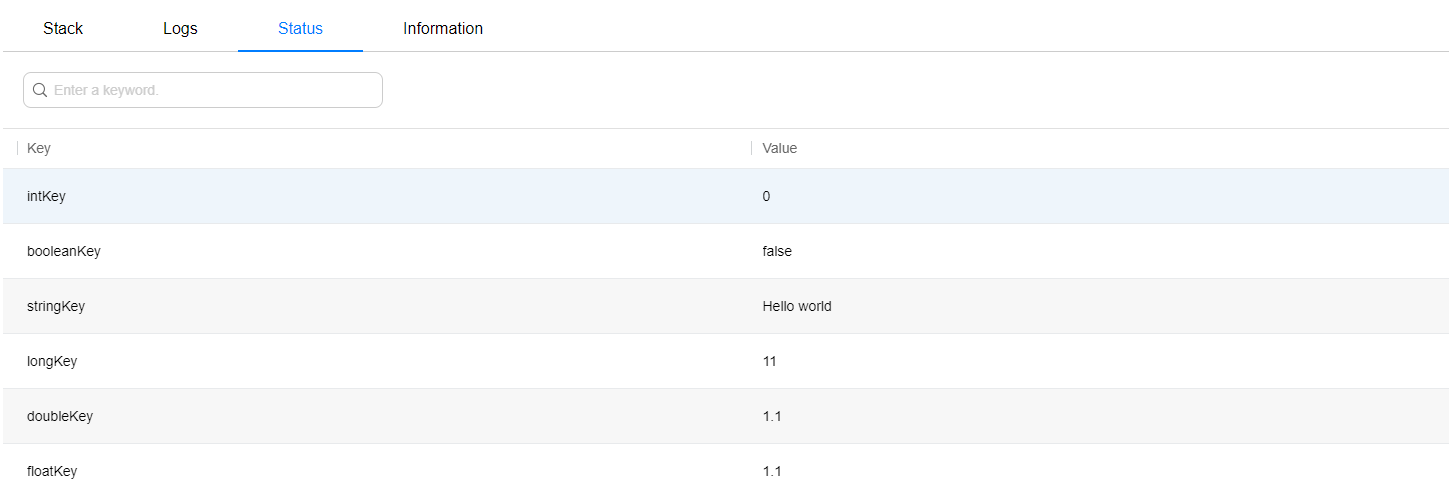This screenshot has width=1449, height=494.
Task: Open the Logs tab
Action: (x=180, y=28)
